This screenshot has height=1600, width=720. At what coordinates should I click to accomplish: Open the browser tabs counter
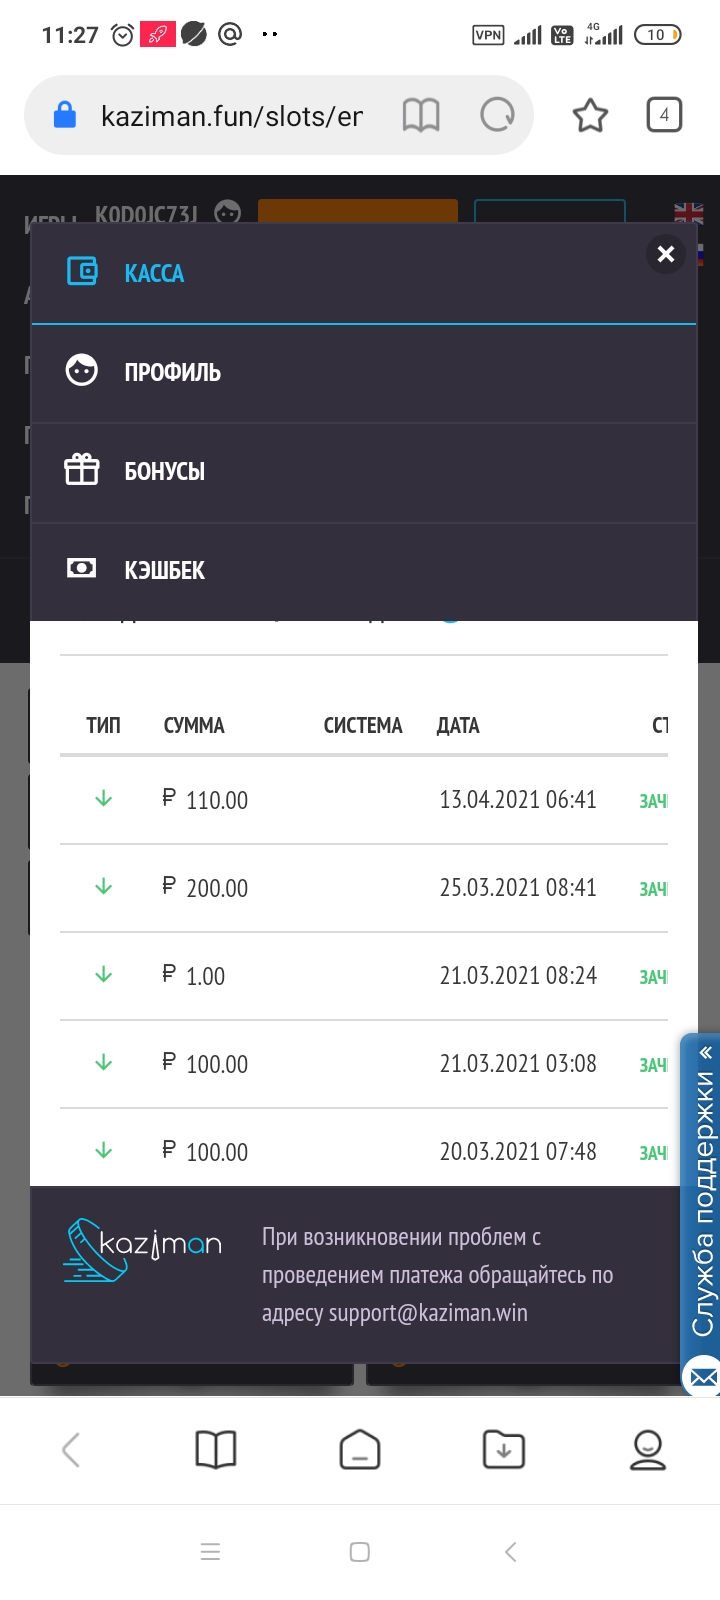point(664,115)
